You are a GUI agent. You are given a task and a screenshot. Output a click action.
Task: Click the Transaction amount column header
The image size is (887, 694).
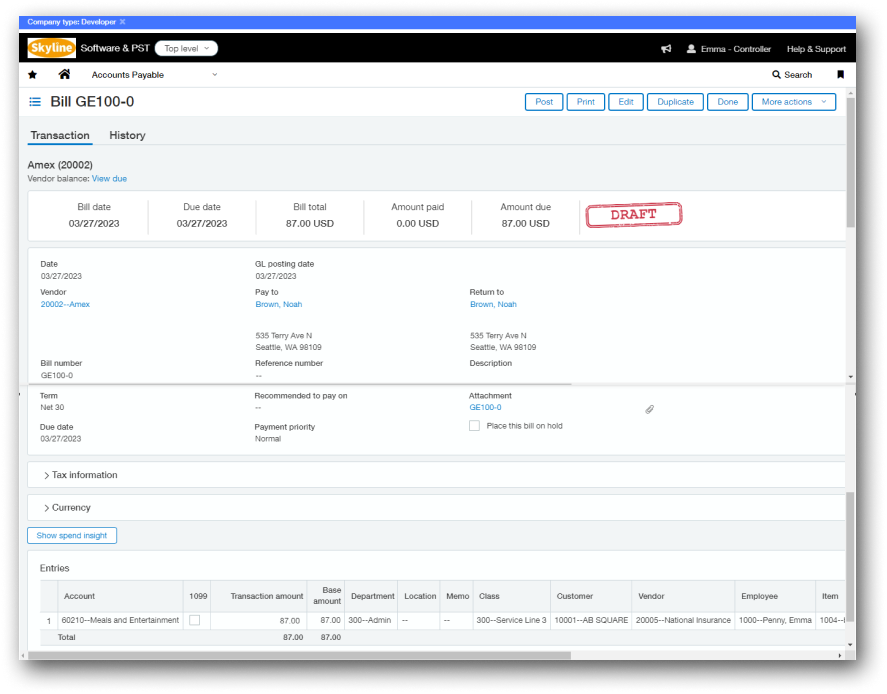coord(259,596)
